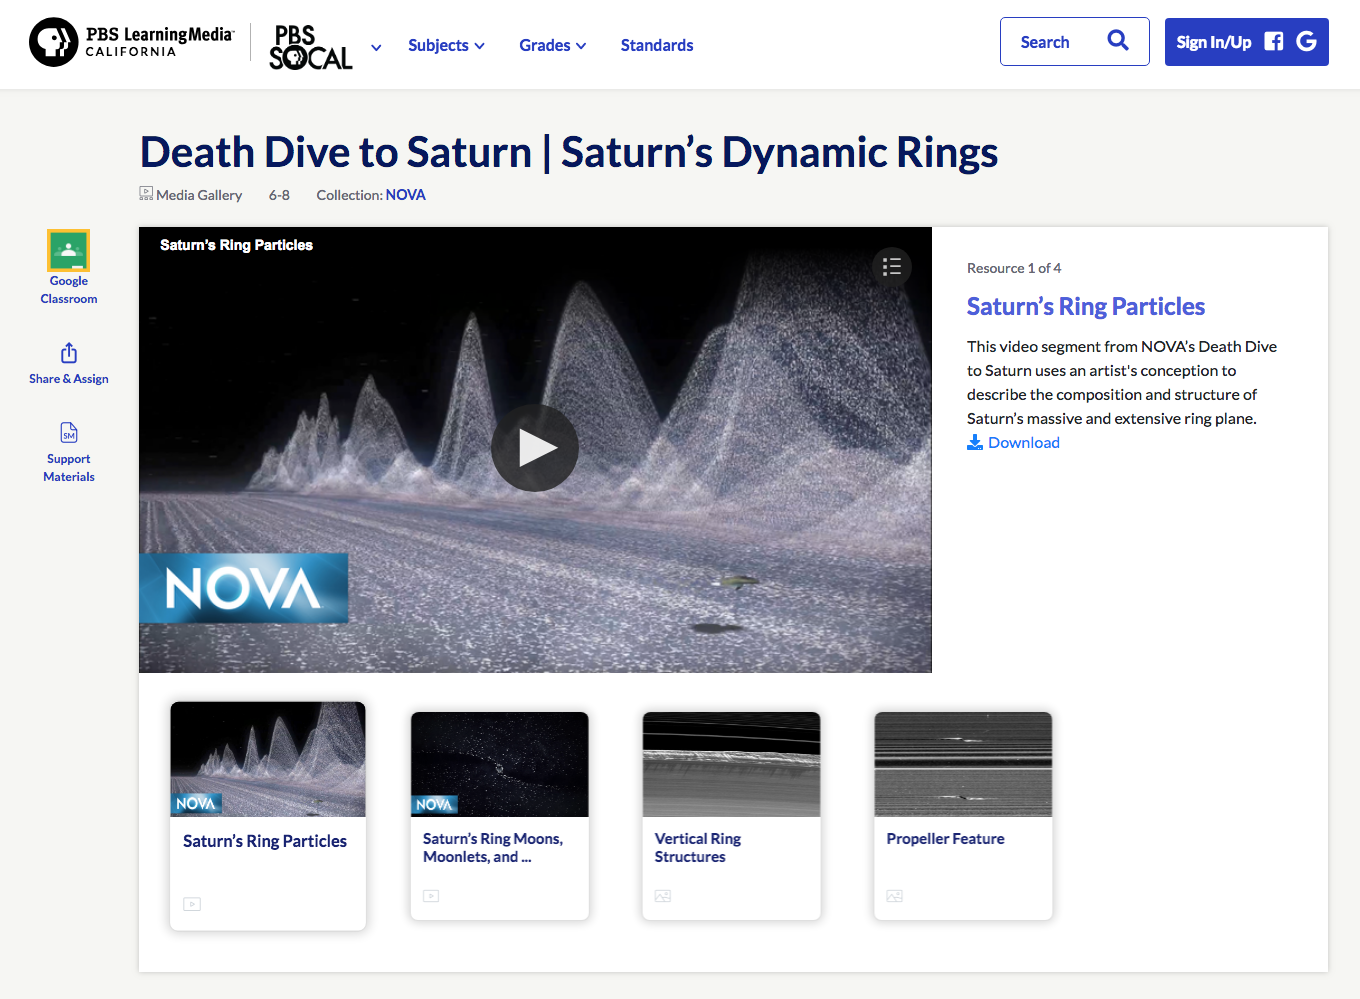Screen dimensions: 1360x999
Task: Click video type icon on Ring Moons card
Action: (431, 896)
